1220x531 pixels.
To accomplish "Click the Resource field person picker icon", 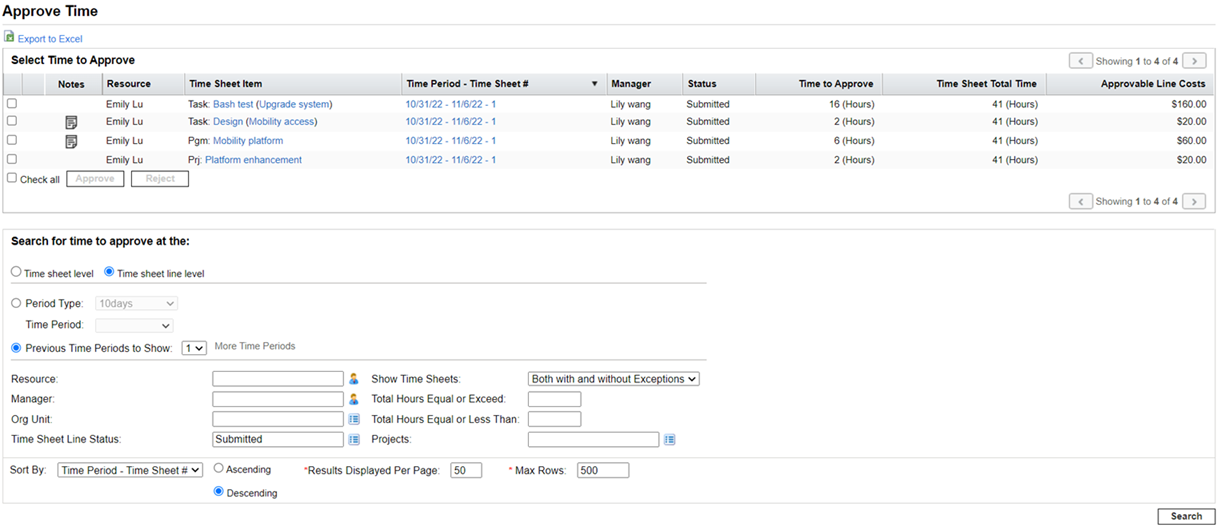I will 353,379.
